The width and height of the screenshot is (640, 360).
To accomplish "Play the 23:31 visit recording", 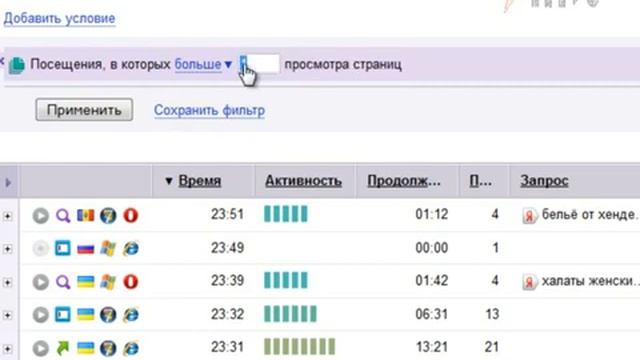I will 41,348.
